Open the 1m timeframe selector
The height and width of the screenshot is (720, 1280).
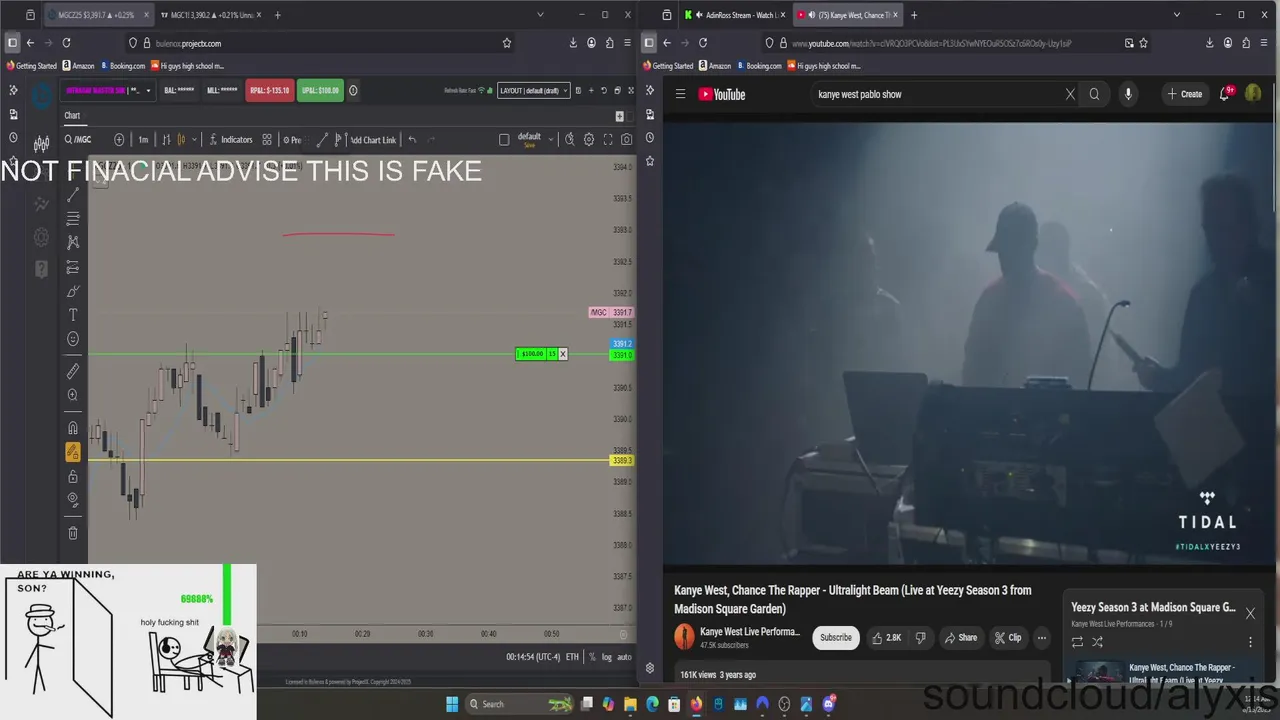click(143, 140)
